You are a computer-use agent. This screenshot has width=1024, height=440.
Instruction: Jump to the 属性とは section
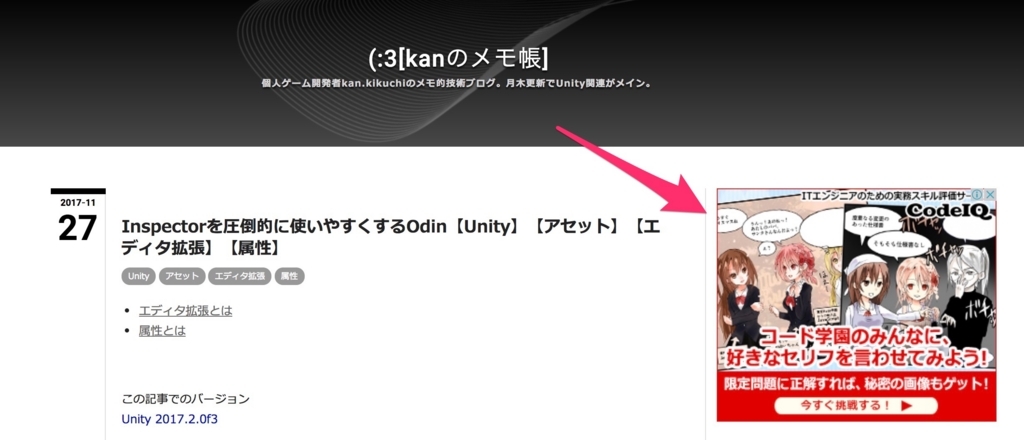tap(162, 331)
